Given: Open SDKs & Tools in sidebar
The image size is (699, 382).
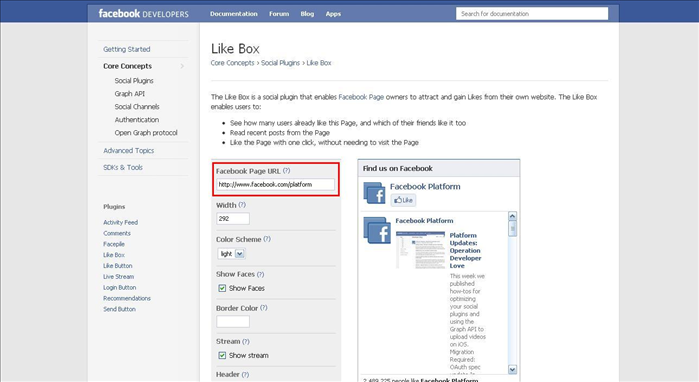Looking at the screenshot, I should click(123, 168).
